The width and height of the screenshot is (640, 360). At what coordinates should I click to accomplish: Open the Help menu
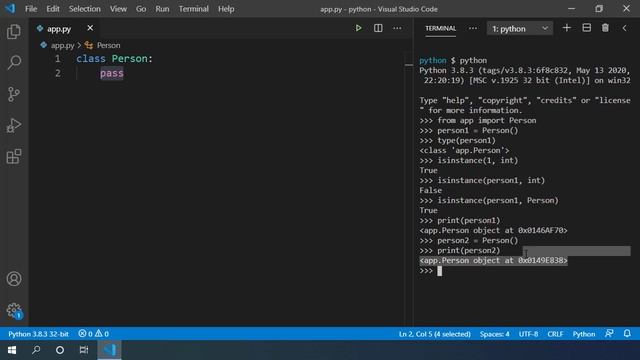[x=226, y=9]
